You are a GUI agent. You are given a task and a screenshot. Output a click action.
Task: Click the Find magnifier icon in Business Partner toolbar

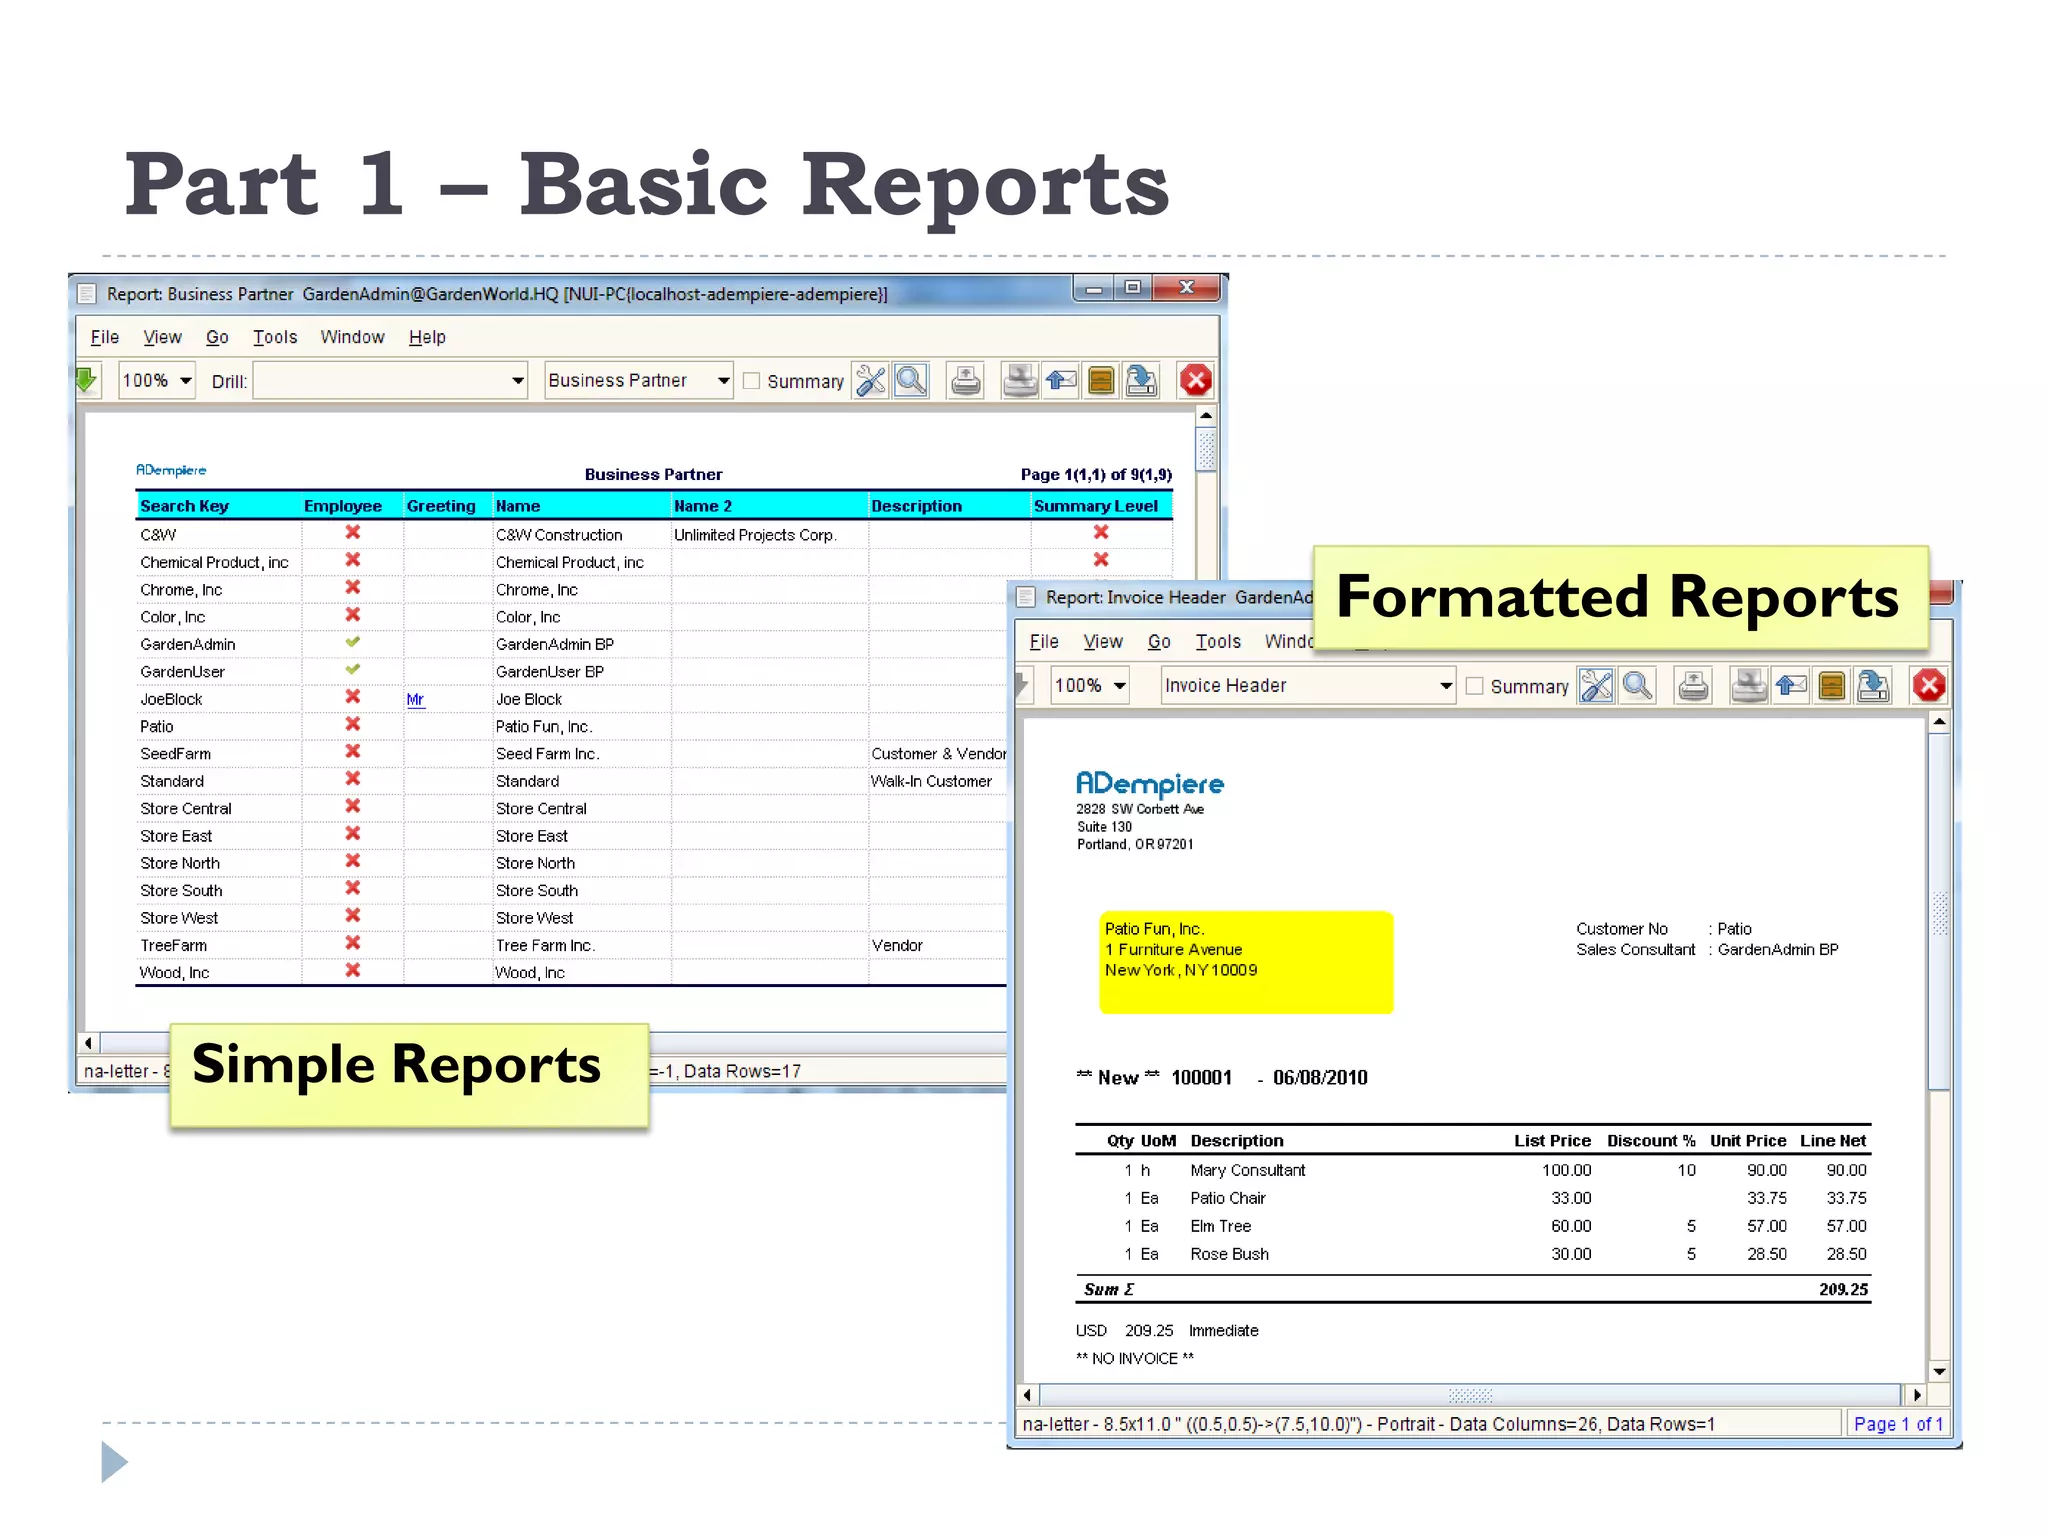[911, 380]
